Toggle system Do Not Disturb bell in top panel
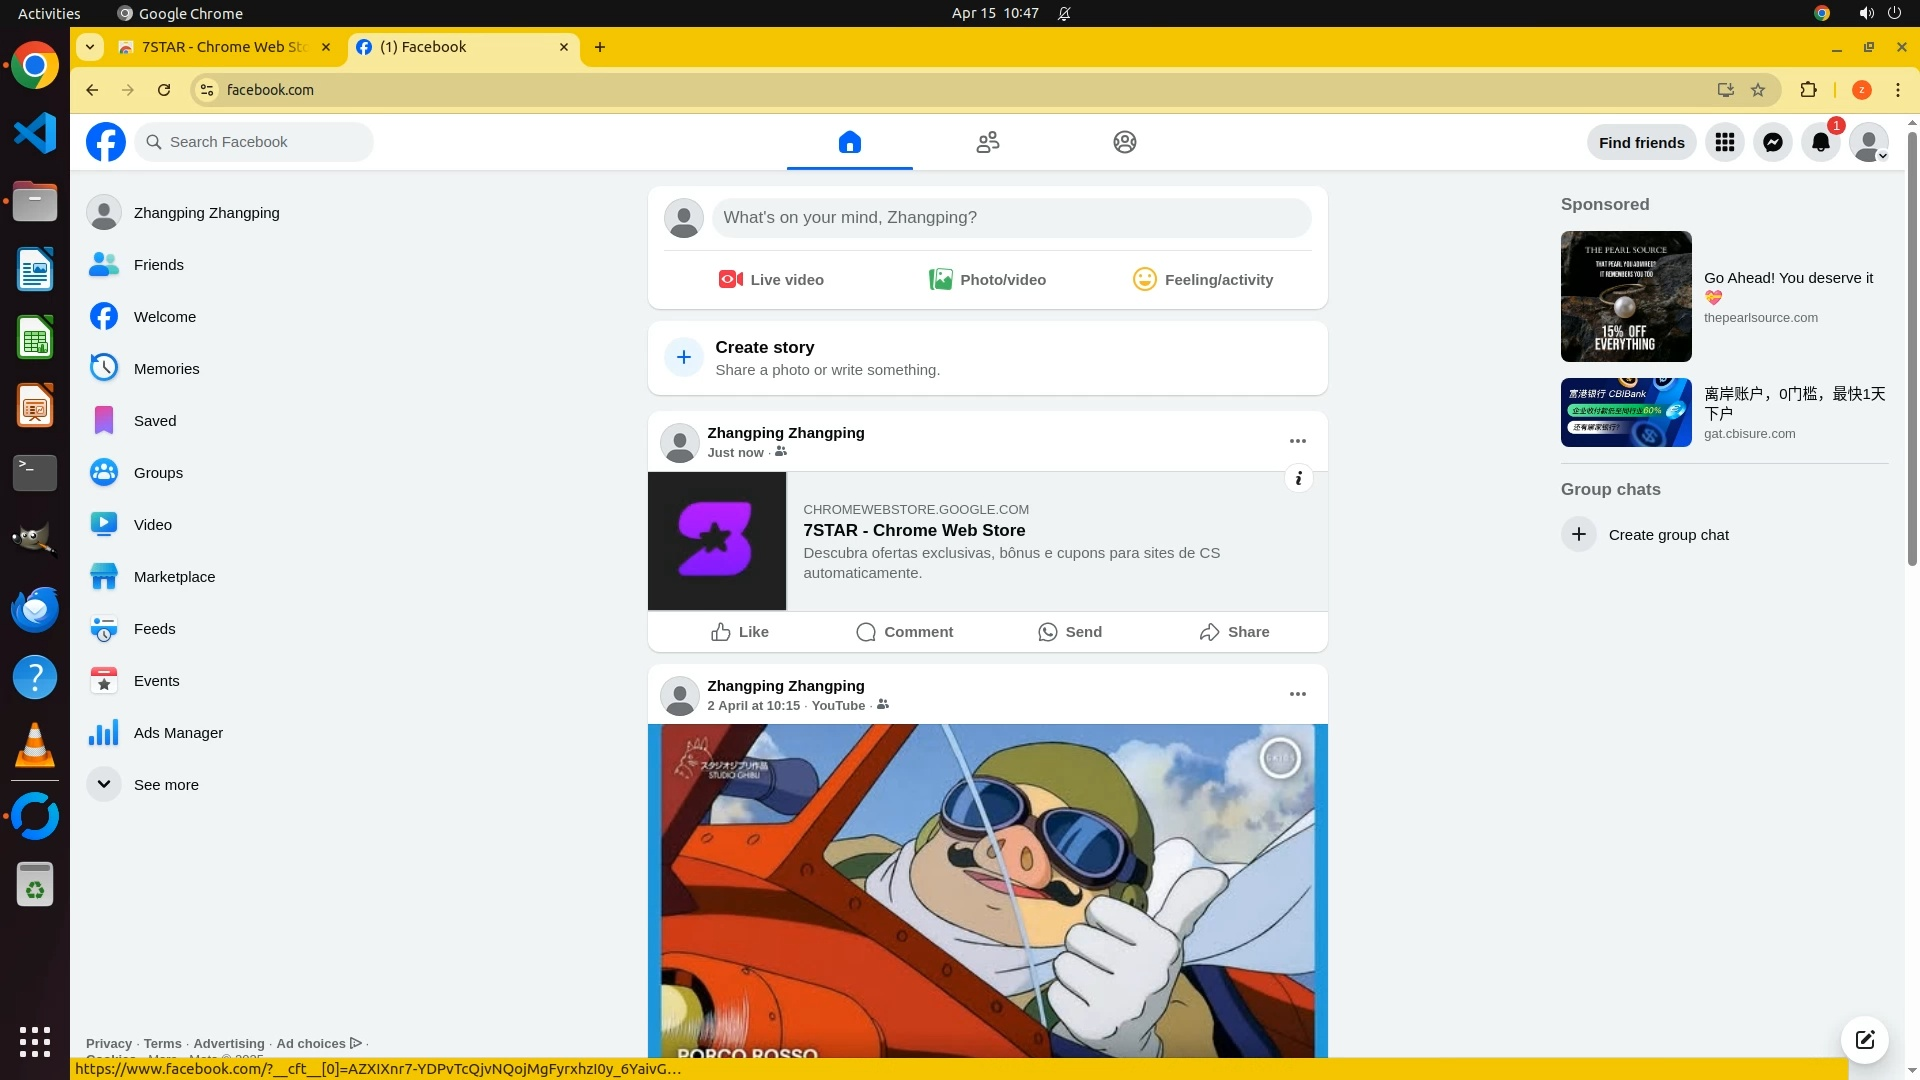This screenshot has width=1920, height=1080. click(x=1064, y=14)
